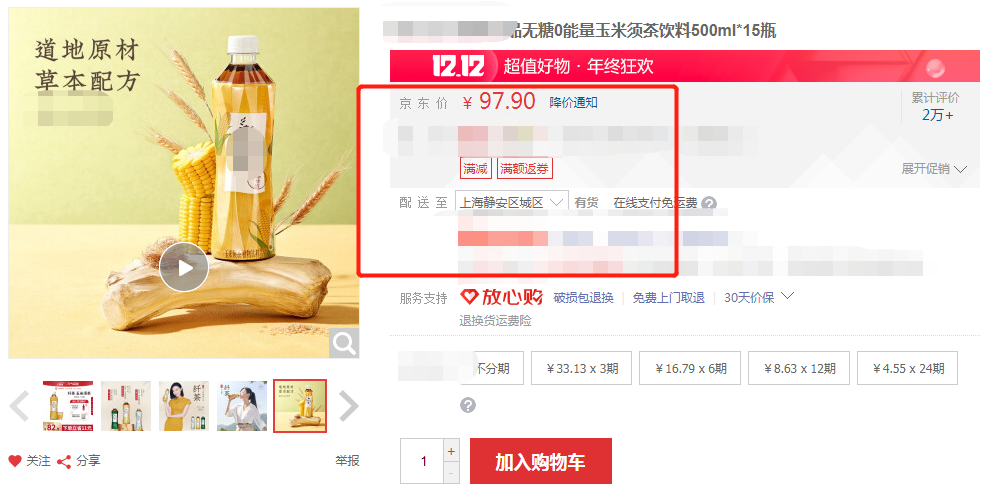The image size is (994, 498).
Task: Click the 放心购 service badge
Action: click(x=502, y=297)
